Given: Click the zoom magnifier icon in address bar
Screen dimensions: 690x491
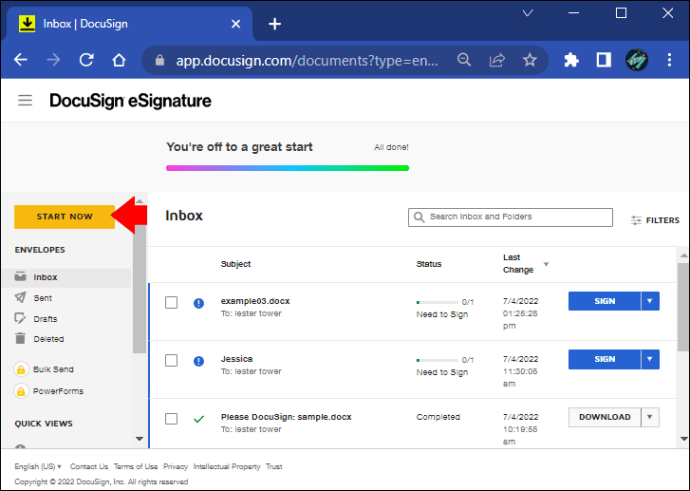Looking at the screenshot, I should [464, 59].
